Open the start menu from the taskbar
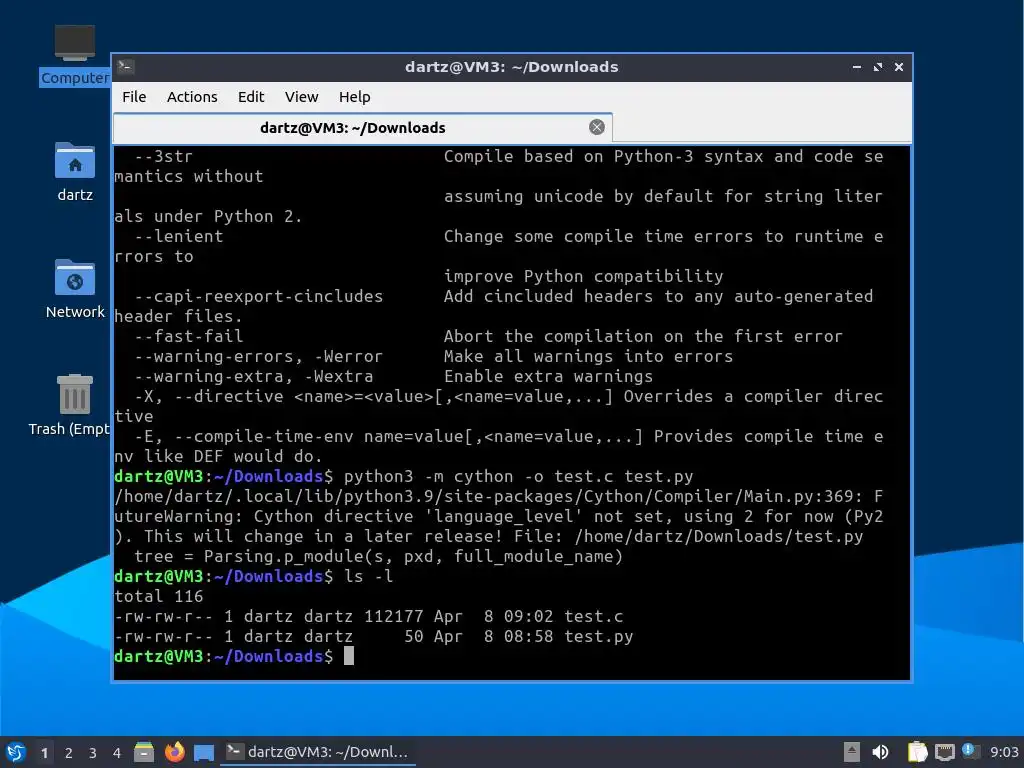The width and height of the screenshot is (1024, 768). (15, 752)
